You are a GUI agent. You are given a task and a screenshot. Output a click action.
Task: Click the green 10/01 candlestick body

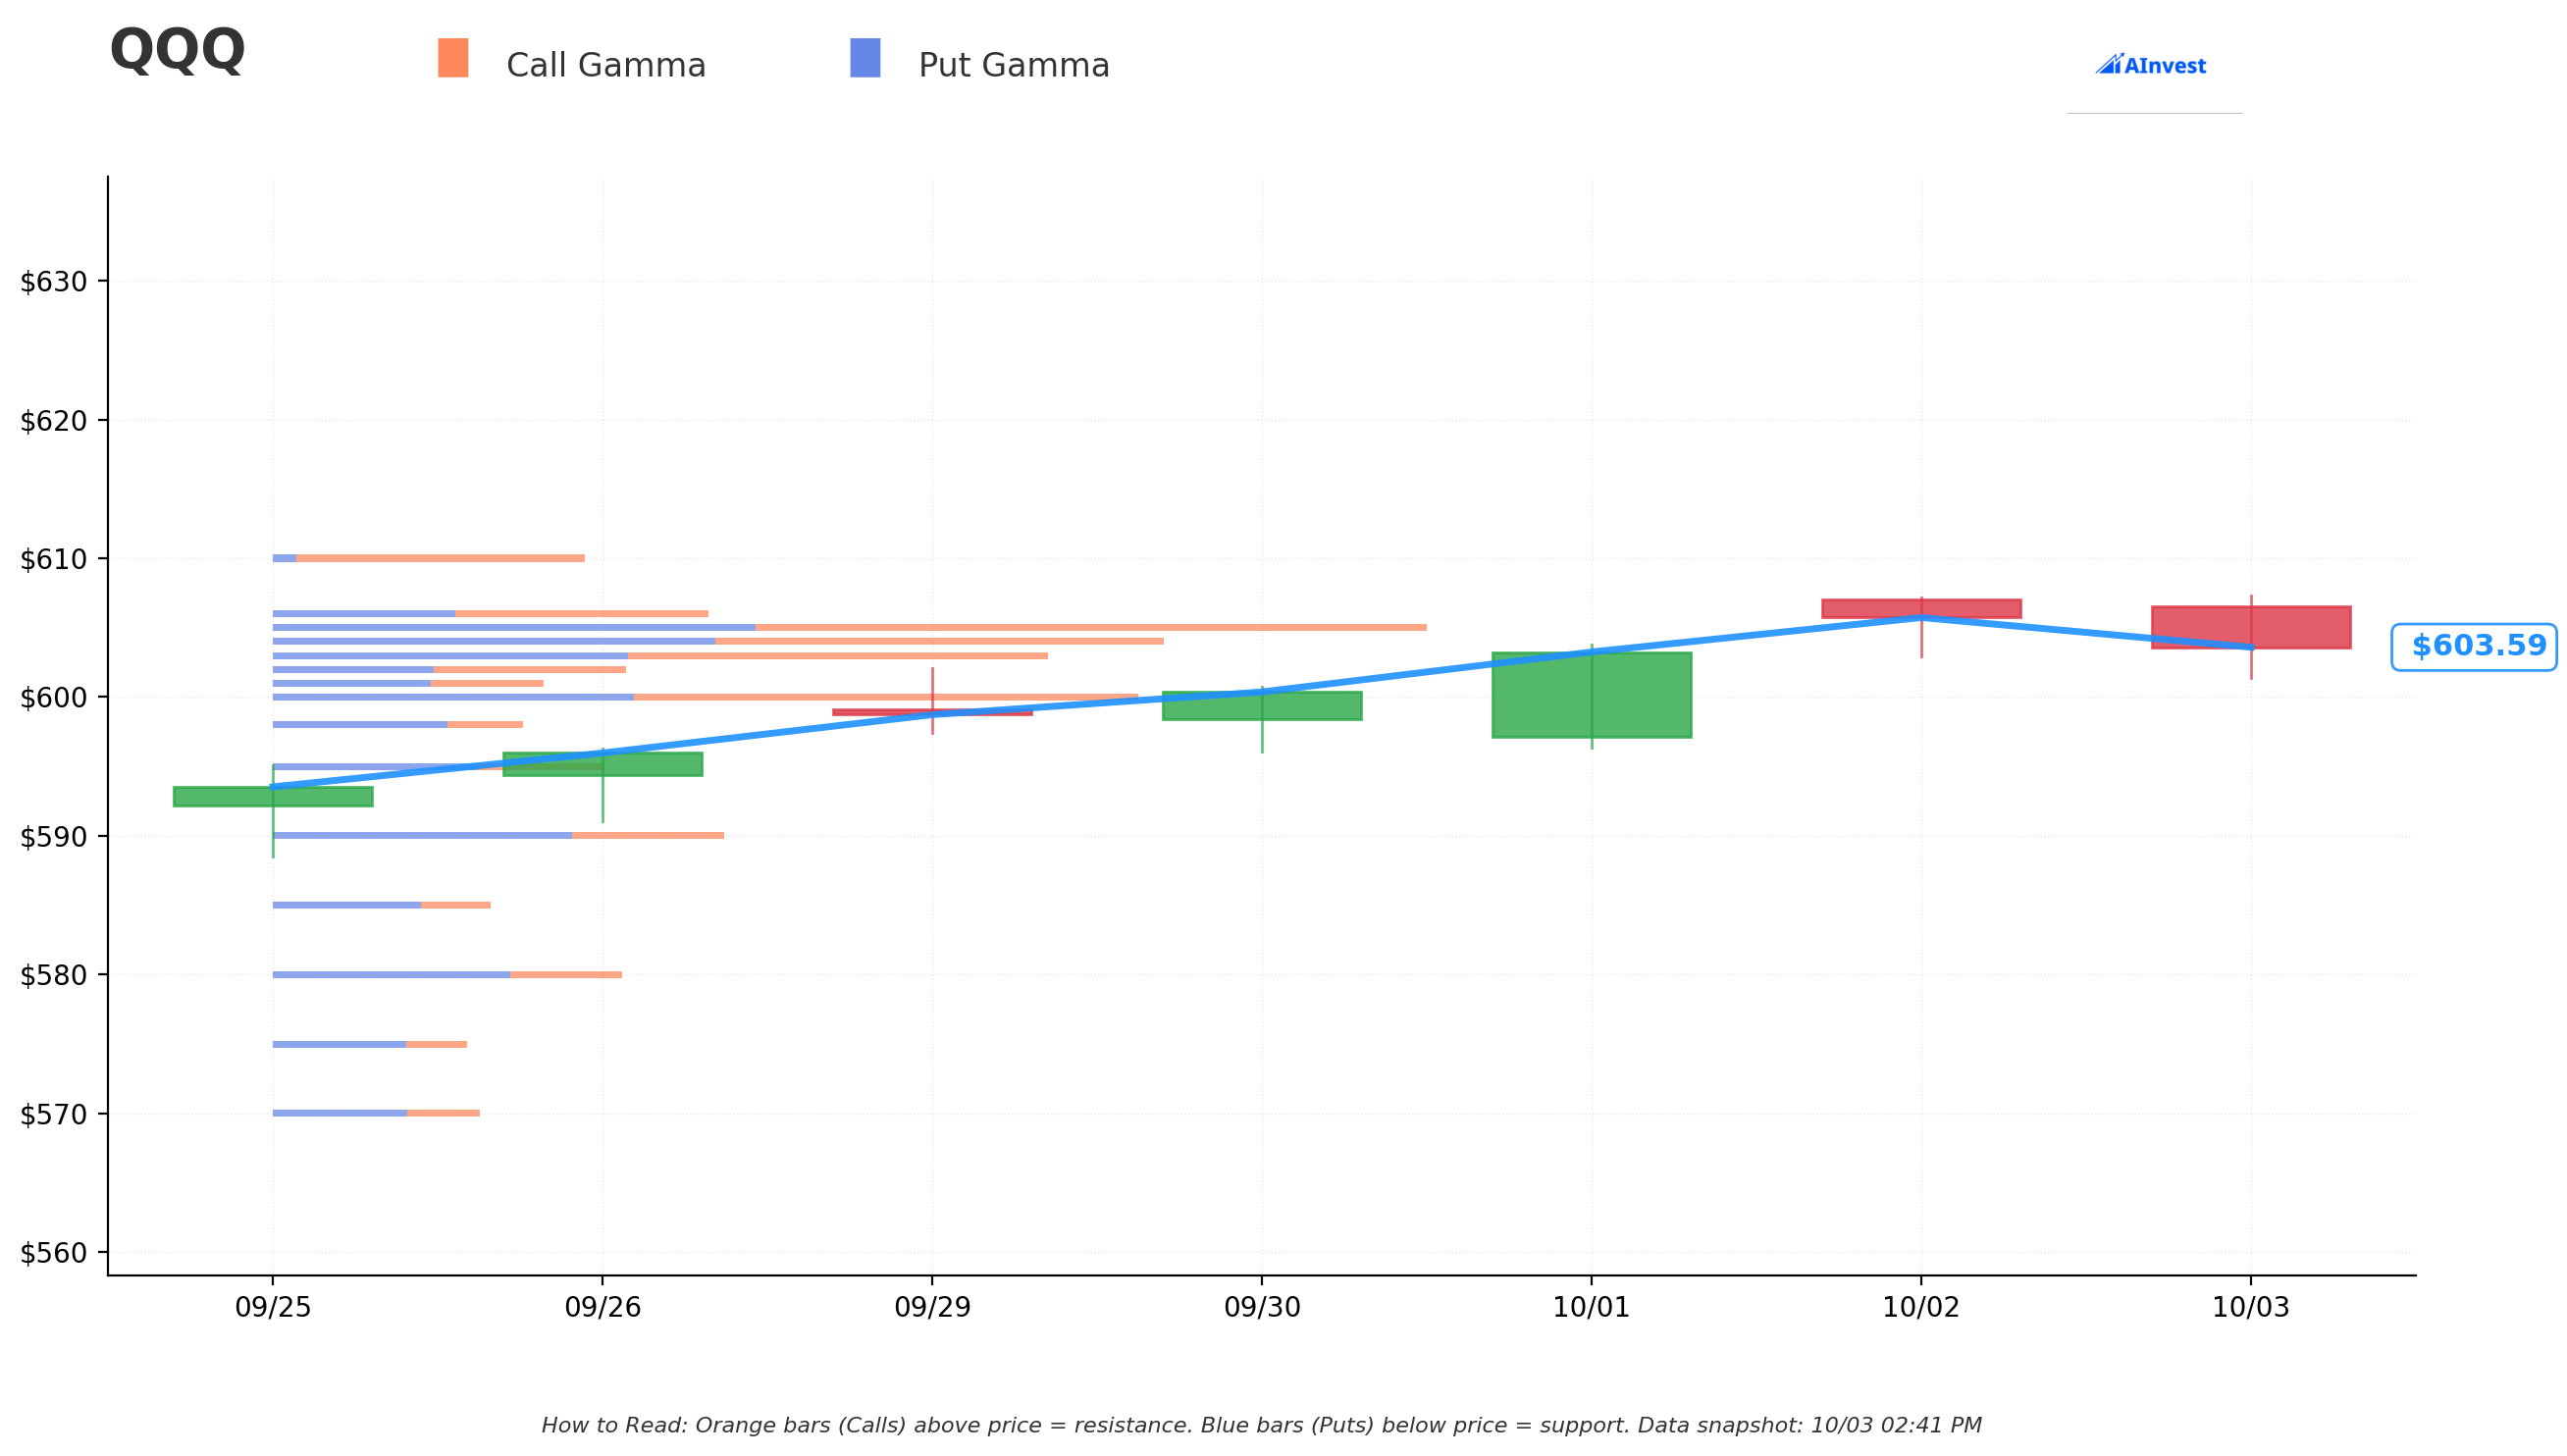[x=1591, y=695]
